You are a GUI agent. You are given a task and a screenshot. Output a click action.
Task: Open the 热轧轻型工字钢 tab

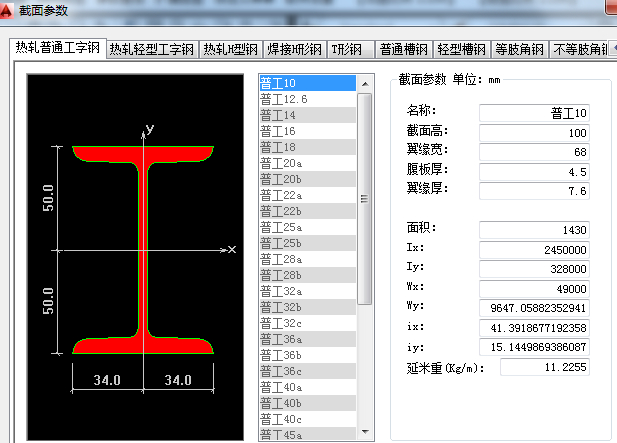[152, 50]
